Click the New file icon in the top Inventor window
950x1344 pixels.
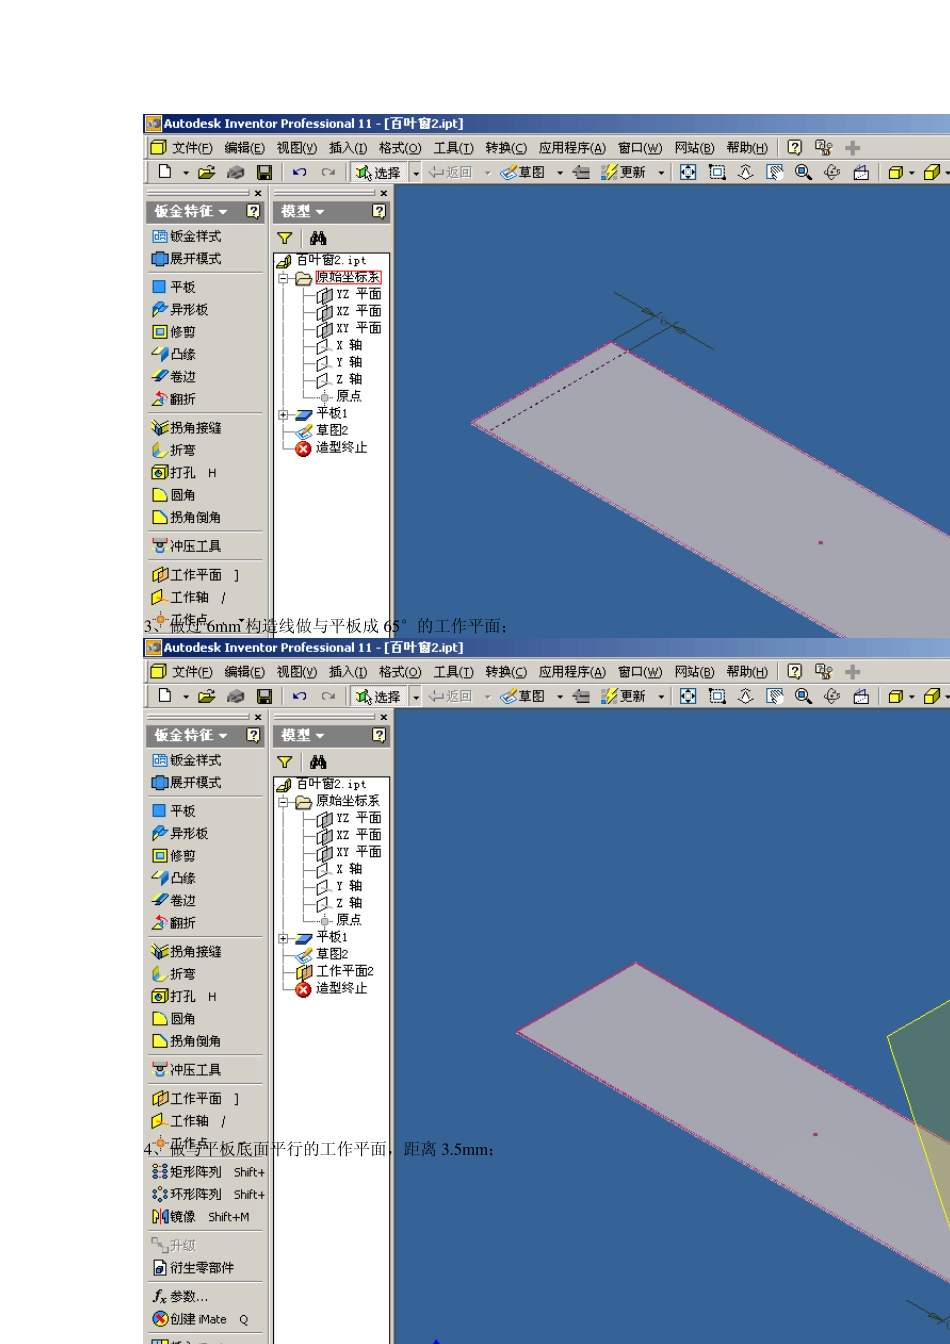coord(165,172)
